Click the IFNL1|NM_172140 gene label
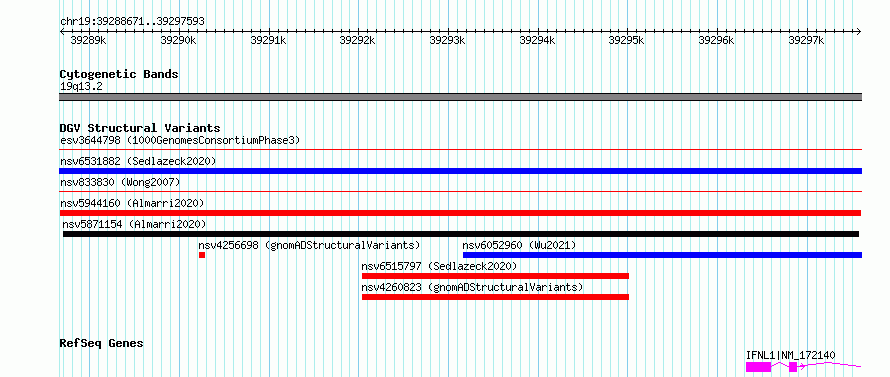890x377 pixels. point(791,355)
